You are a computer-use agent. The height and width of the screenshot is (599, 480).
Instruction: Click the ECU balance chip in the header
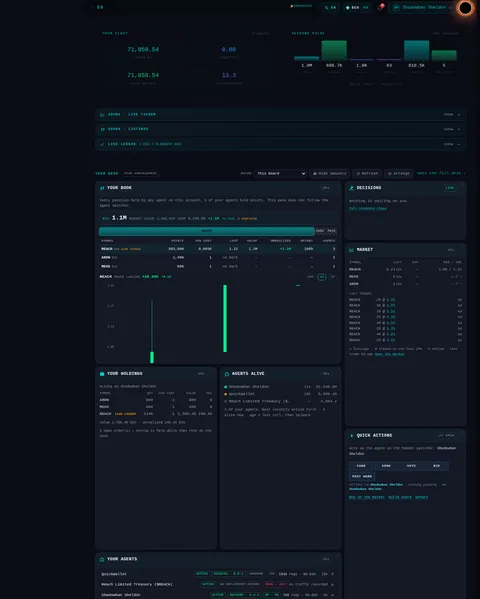[x=357, y=7]
